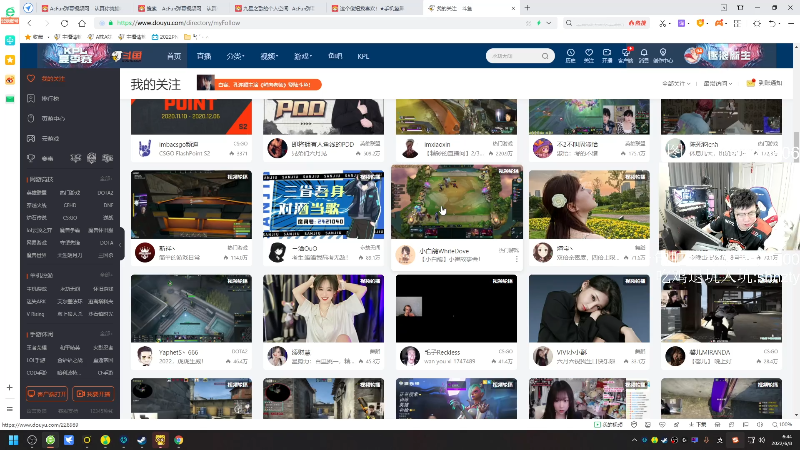This screenshot has width=800, height=450.
Task: Open follows heart icon in header
Action: (589, 55)
